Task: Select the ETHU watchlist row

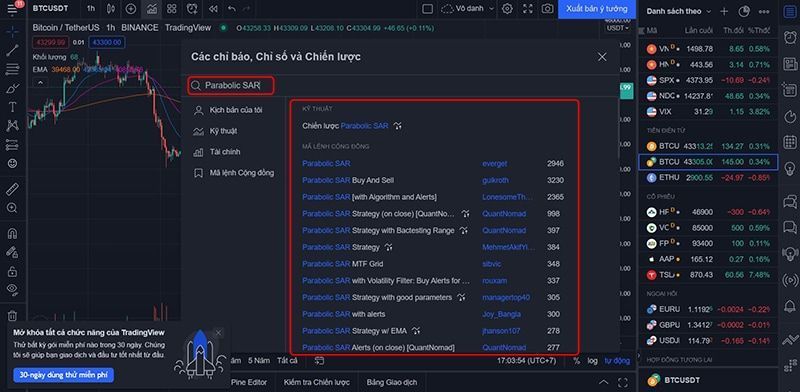Action: (x=709, y=177)
